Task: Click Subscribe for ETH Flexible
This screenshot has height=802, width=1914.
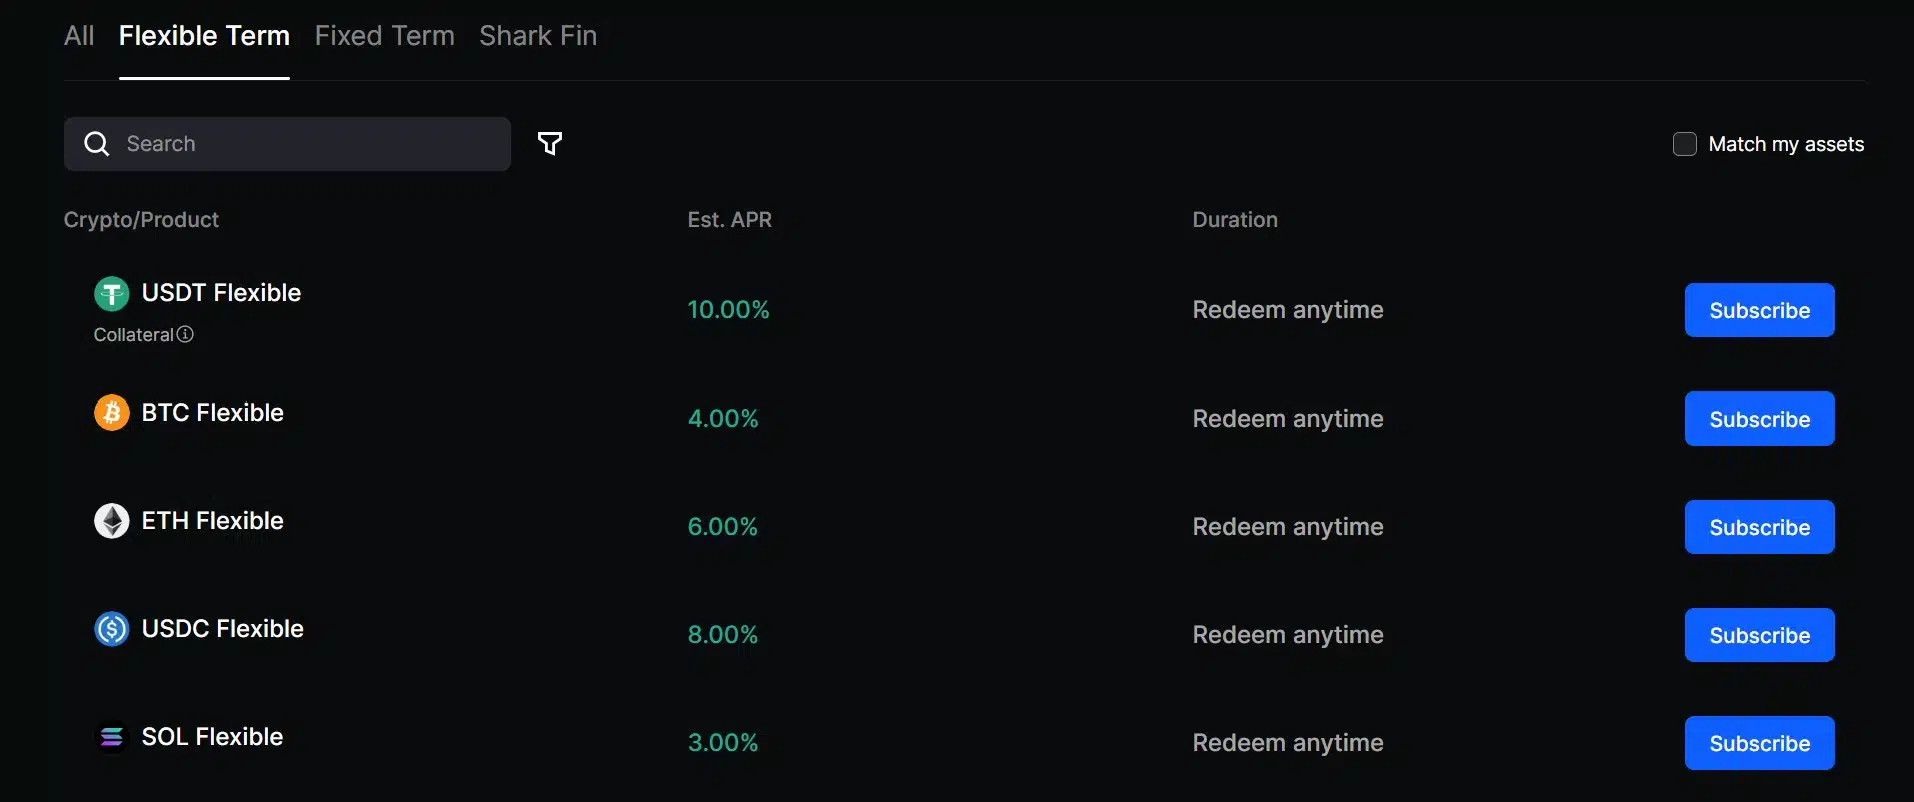Action: pyautogui.click(x=1759, y=526)
